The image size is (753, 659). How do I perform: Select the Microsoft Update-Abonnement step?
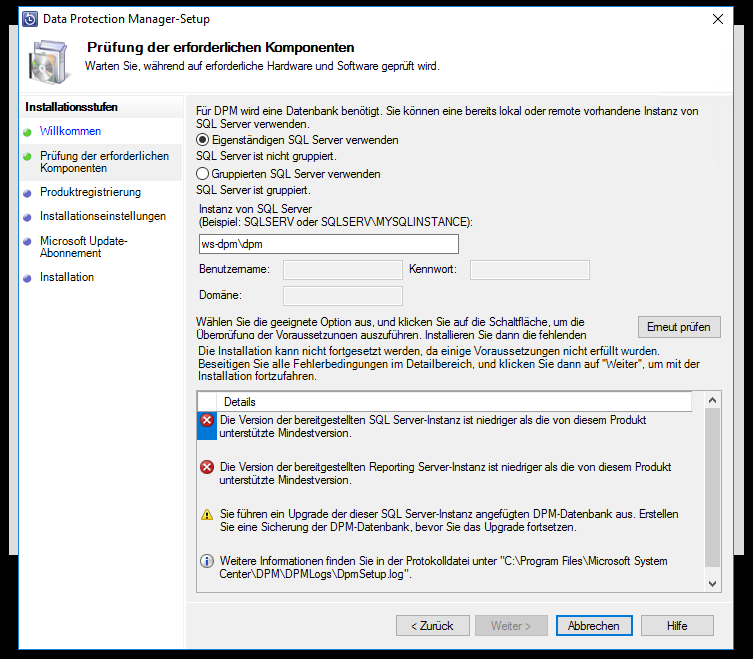coord(84,247)
